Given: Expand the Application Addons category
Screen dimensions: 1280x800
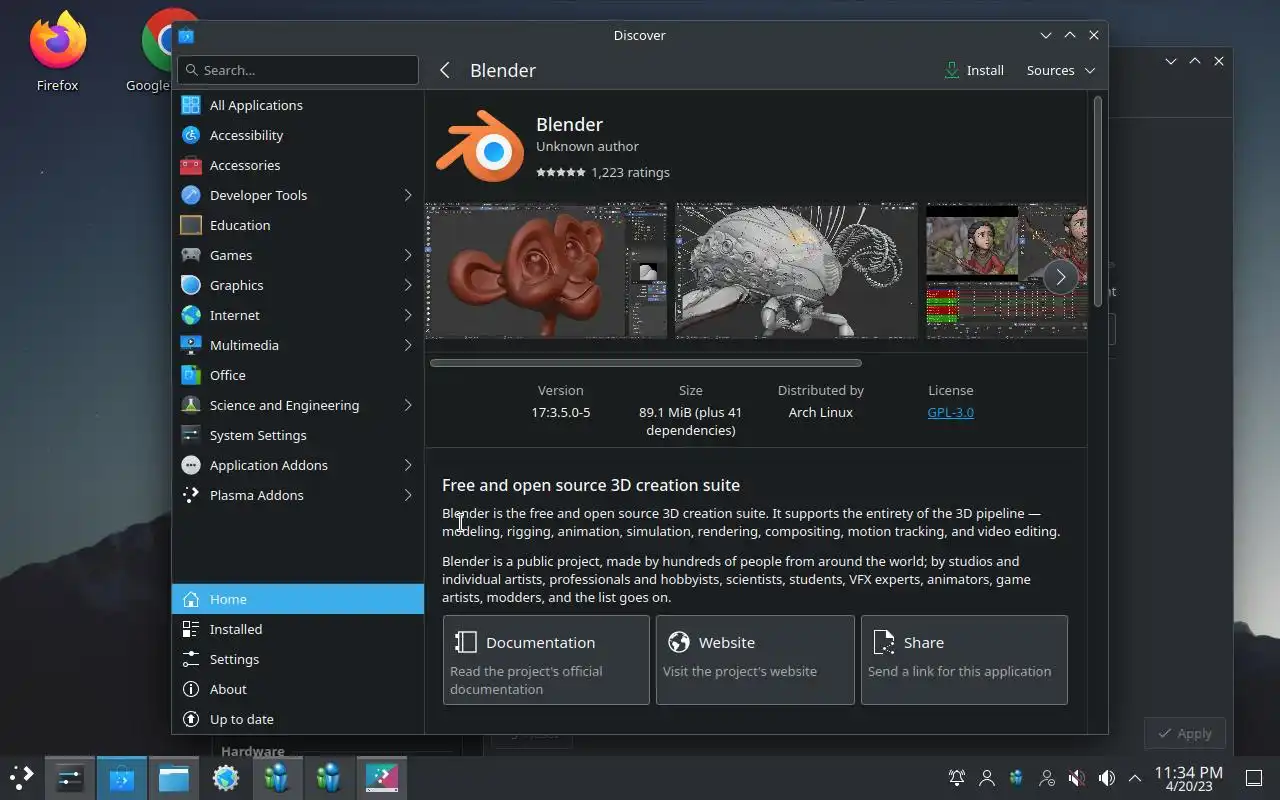Looking at the screenshot, I should point(408,465).
